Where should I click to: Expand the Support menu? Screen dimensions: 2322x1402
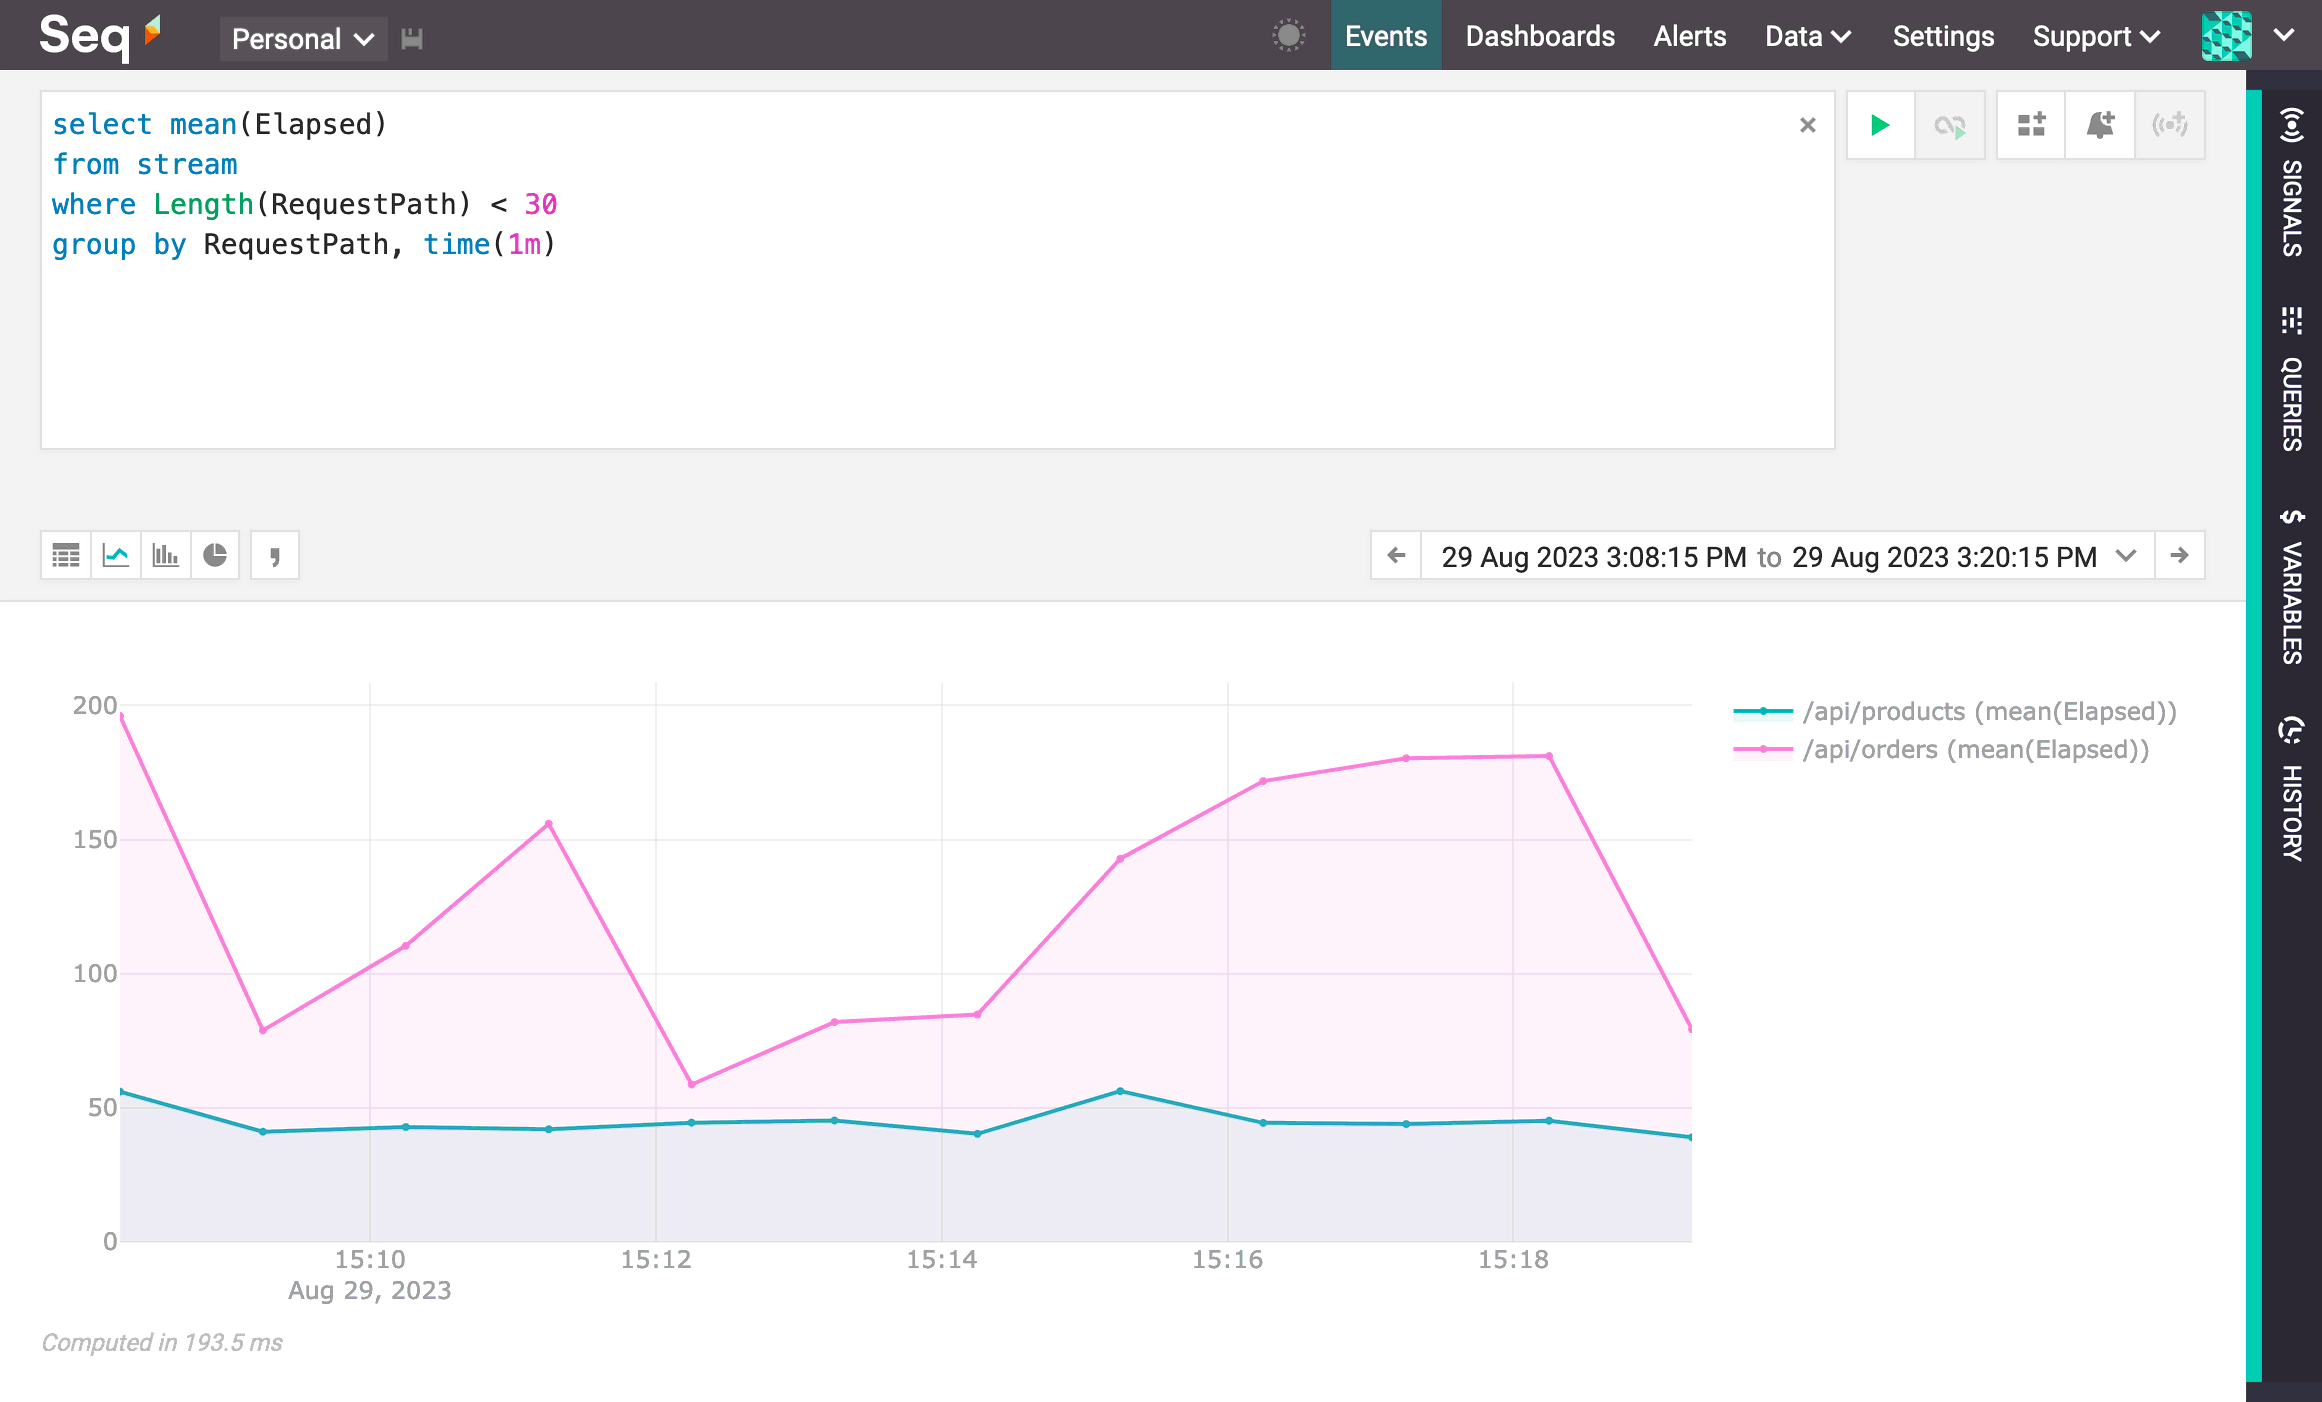point(2096,36)
